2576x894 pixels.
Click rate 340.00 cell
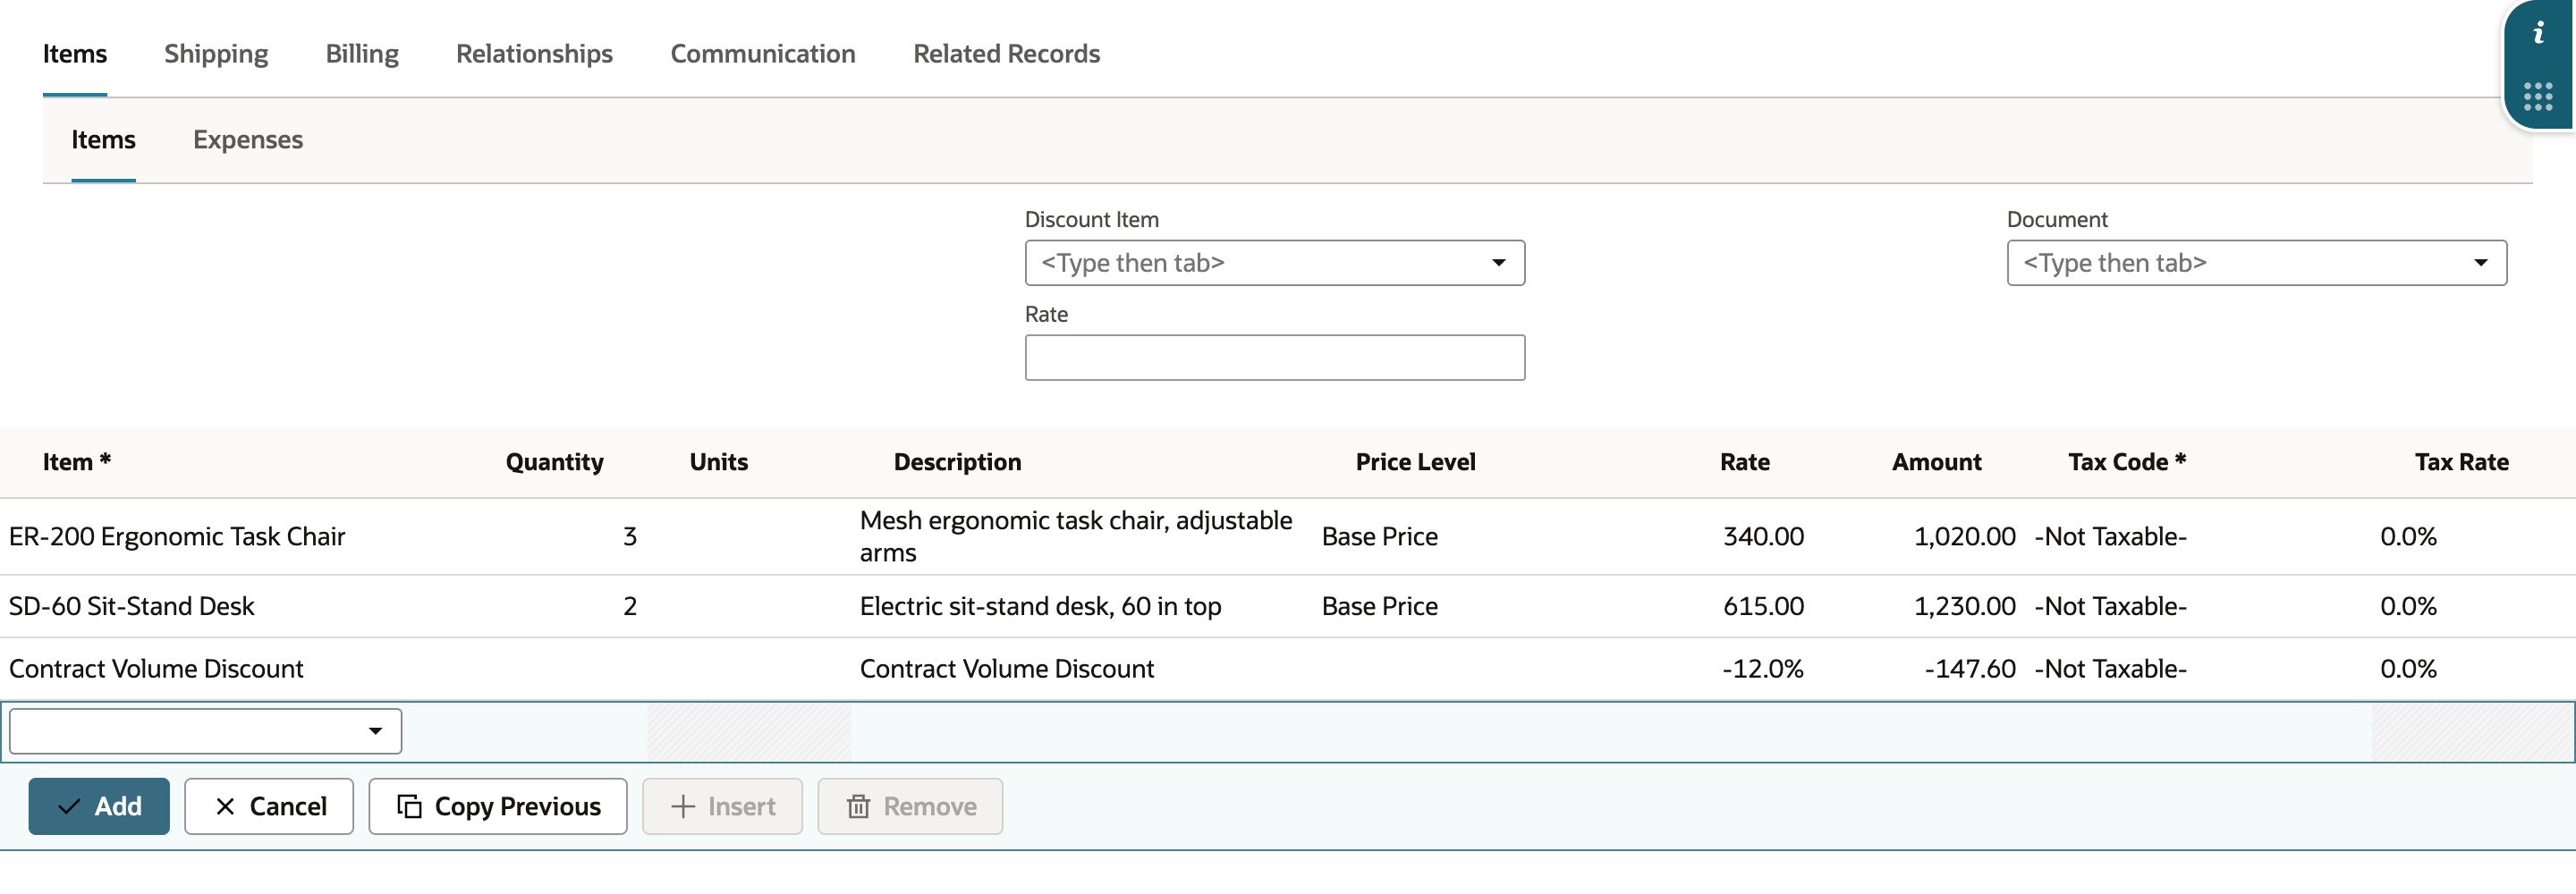1763,537
